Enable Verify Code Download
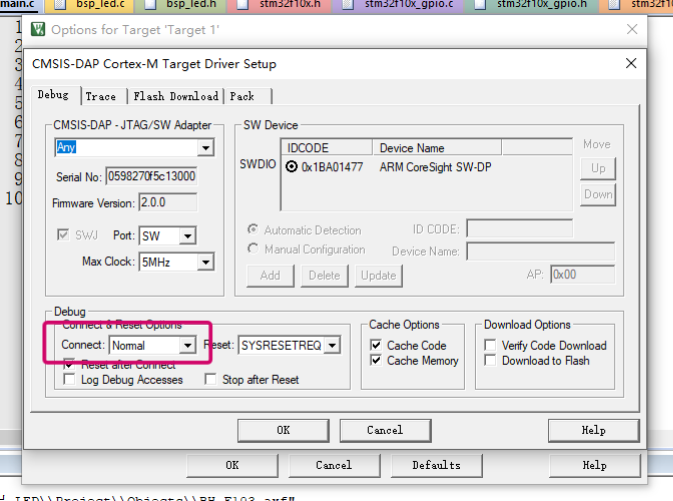 click(490, 345)
